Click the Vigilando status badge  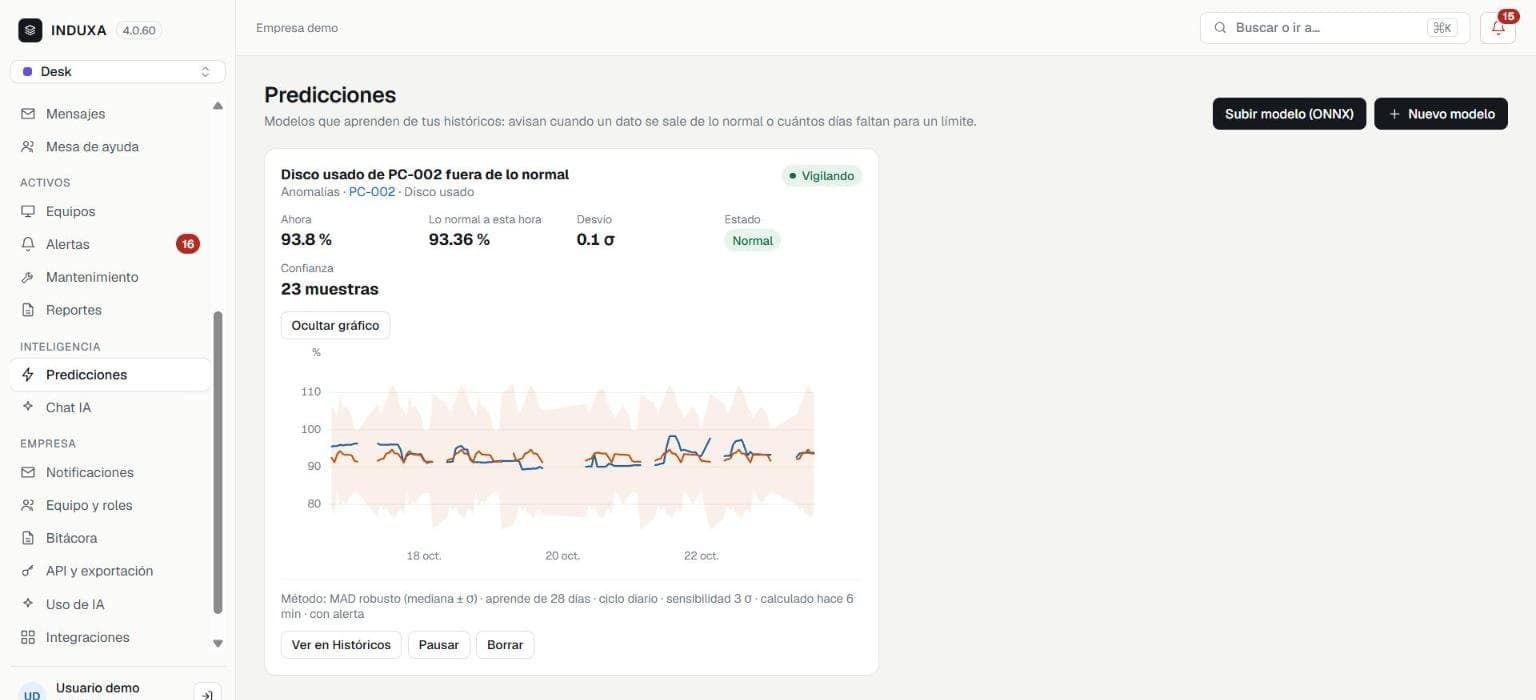tap(822, 176)
